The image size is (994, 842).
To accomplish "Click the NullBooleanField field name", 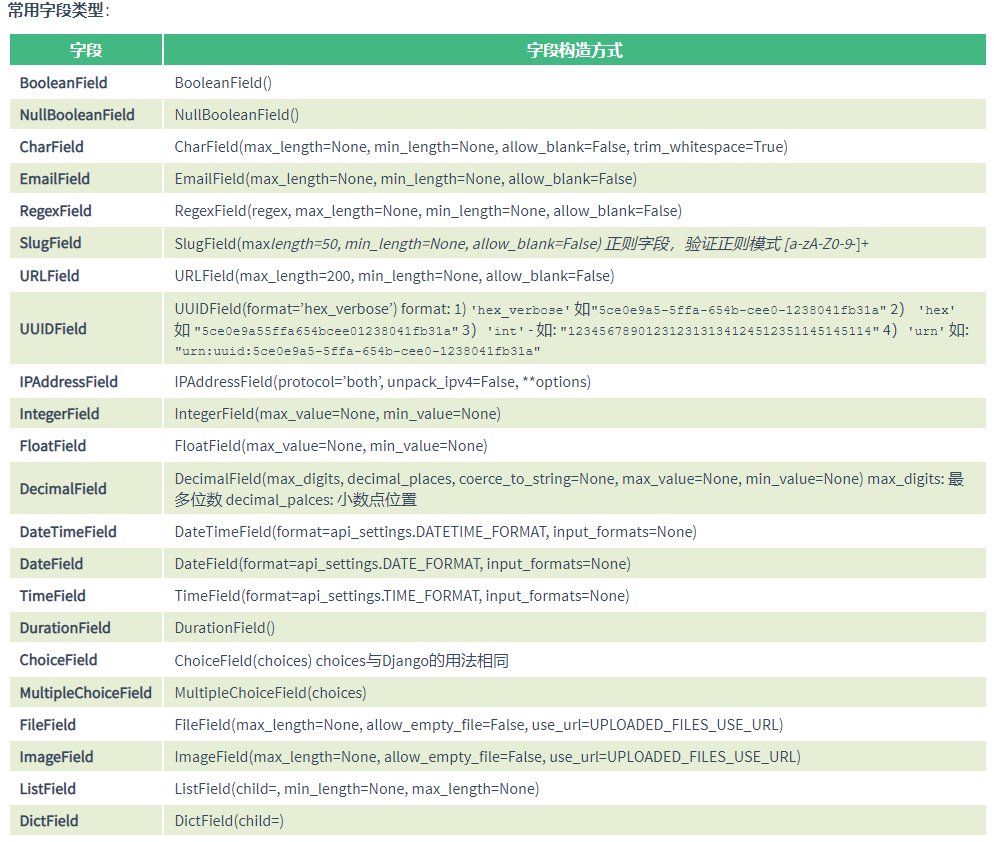I will pyautogui.click(x=77, y=115).
